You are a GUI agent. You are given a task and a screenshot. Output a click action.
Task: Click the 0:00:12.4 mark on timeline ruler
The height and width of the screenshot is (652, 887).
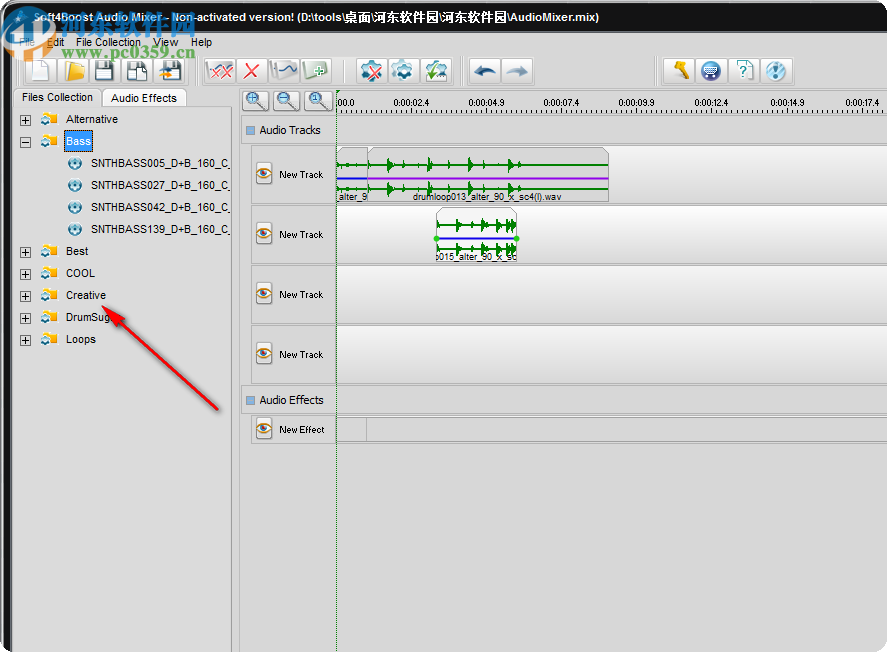tap(711, 103)
